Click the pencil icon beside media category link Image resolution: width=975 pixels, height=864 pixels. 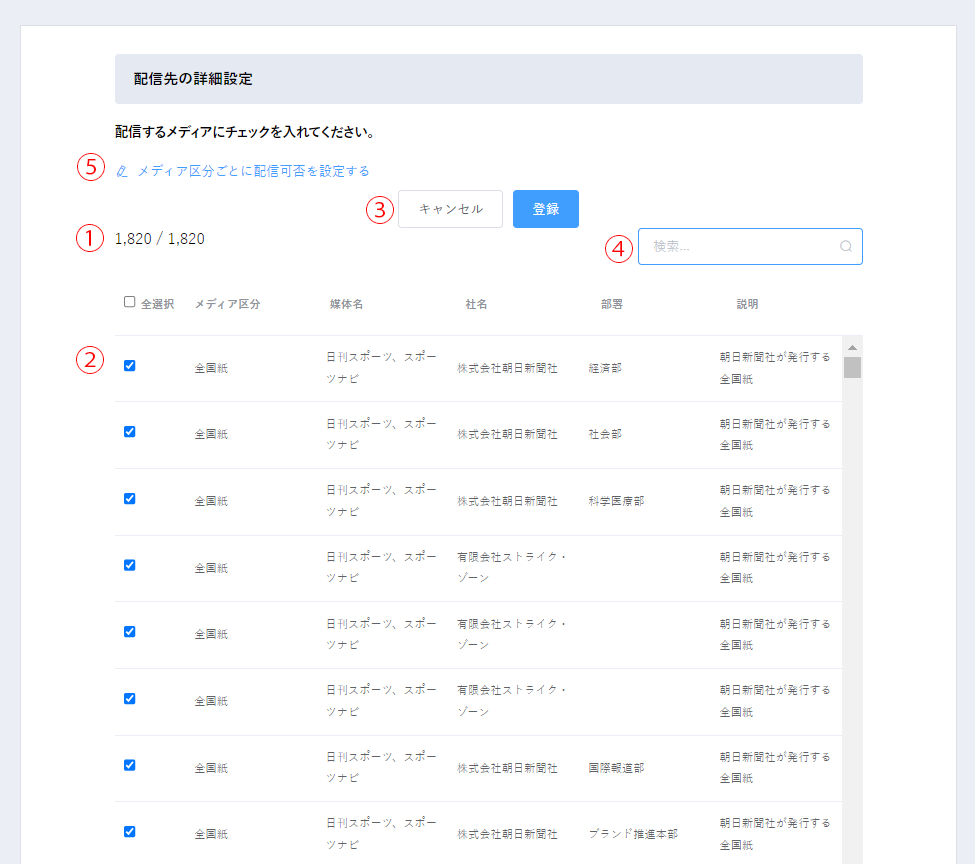point(122,171)
